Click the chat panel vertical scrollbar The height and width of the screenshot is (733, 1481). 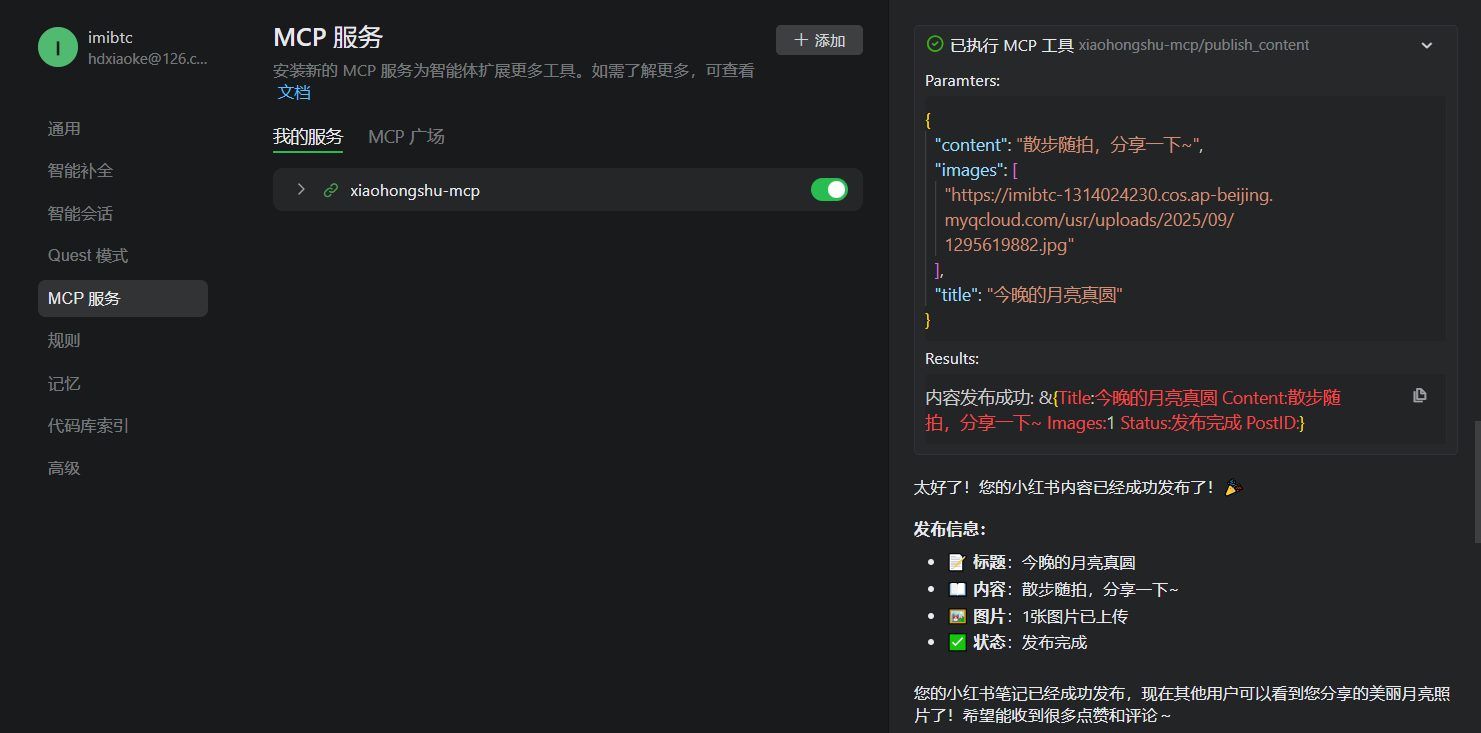click(x=1475, y=480)
